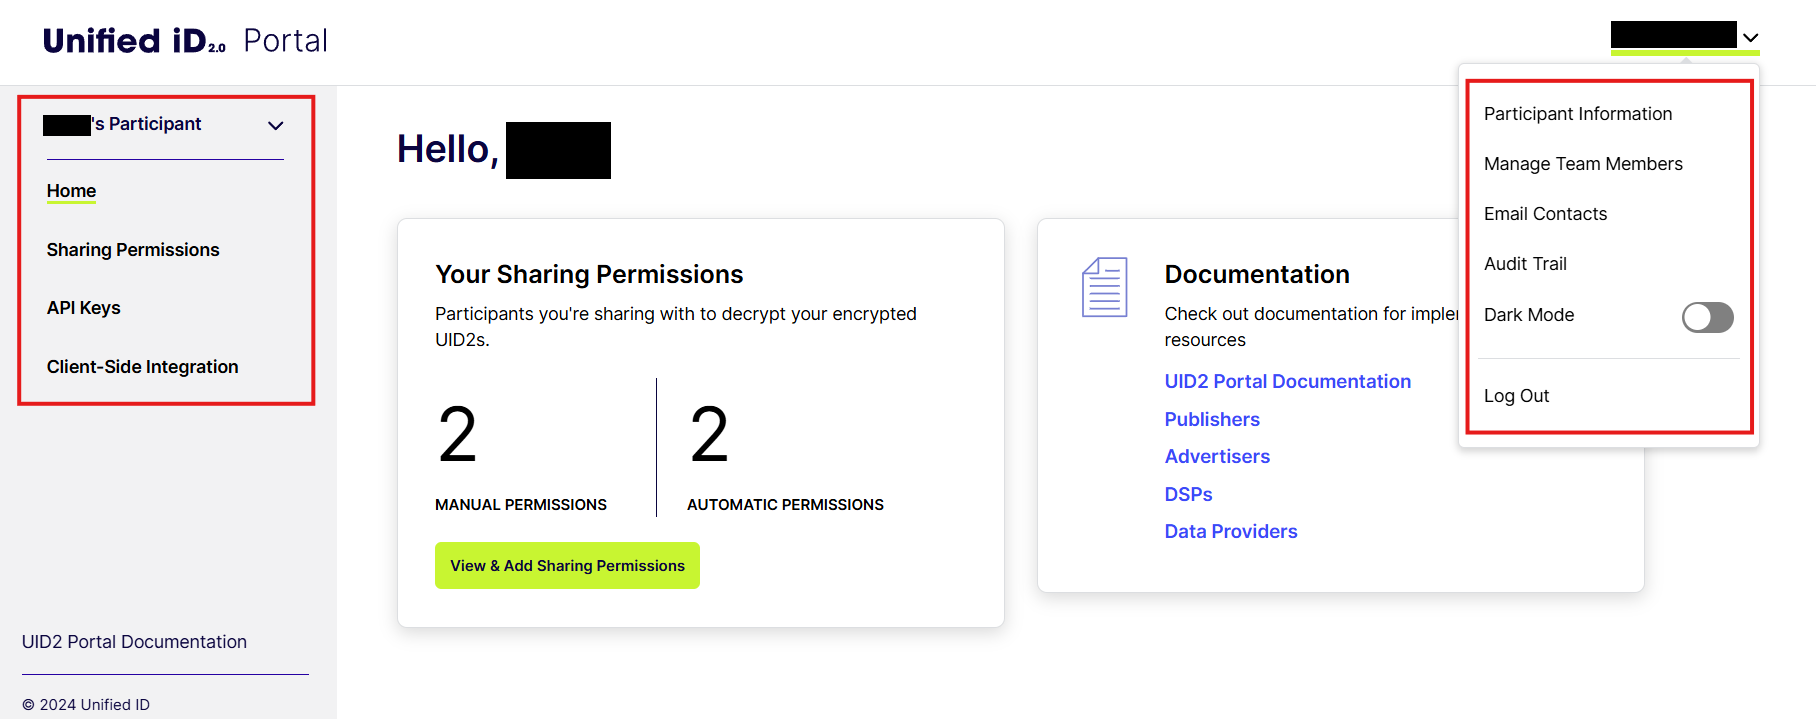Log Out of the portal

[x=1516, y=396]
